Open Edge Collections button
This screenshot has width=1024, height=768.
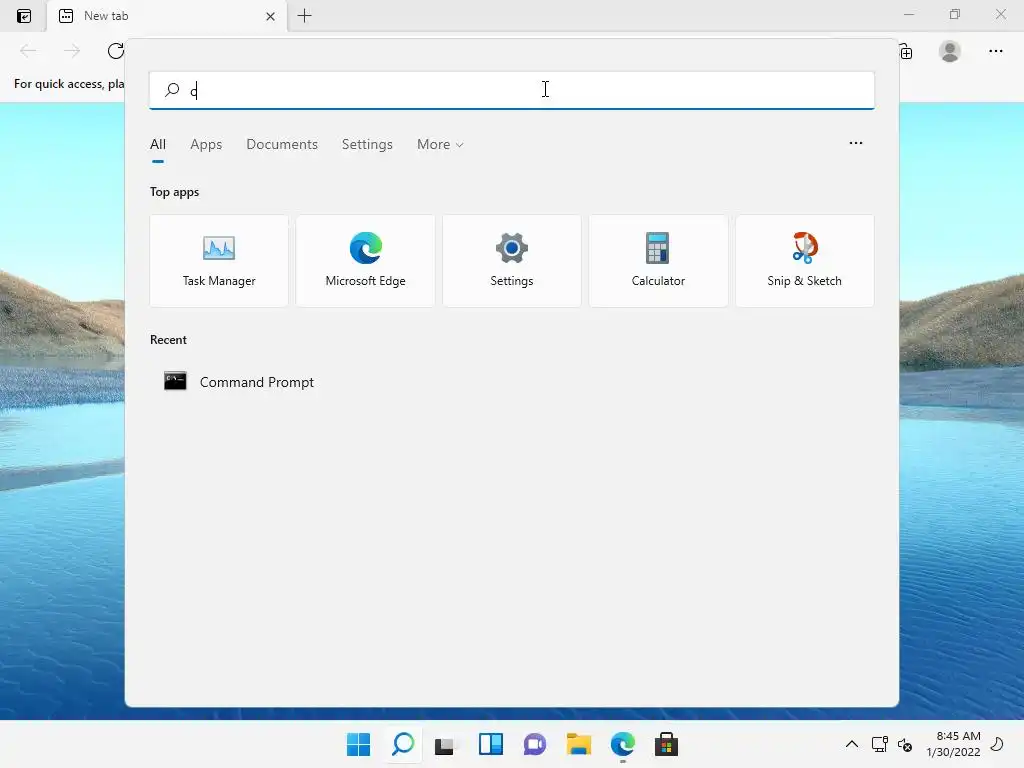[x=906, y=52]
